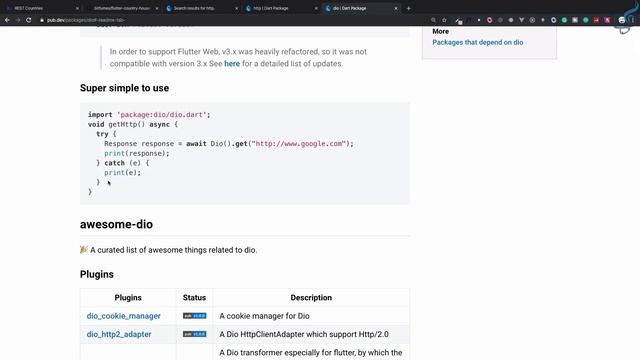Click the 'awesome-dio' heading

pos(116,224)
